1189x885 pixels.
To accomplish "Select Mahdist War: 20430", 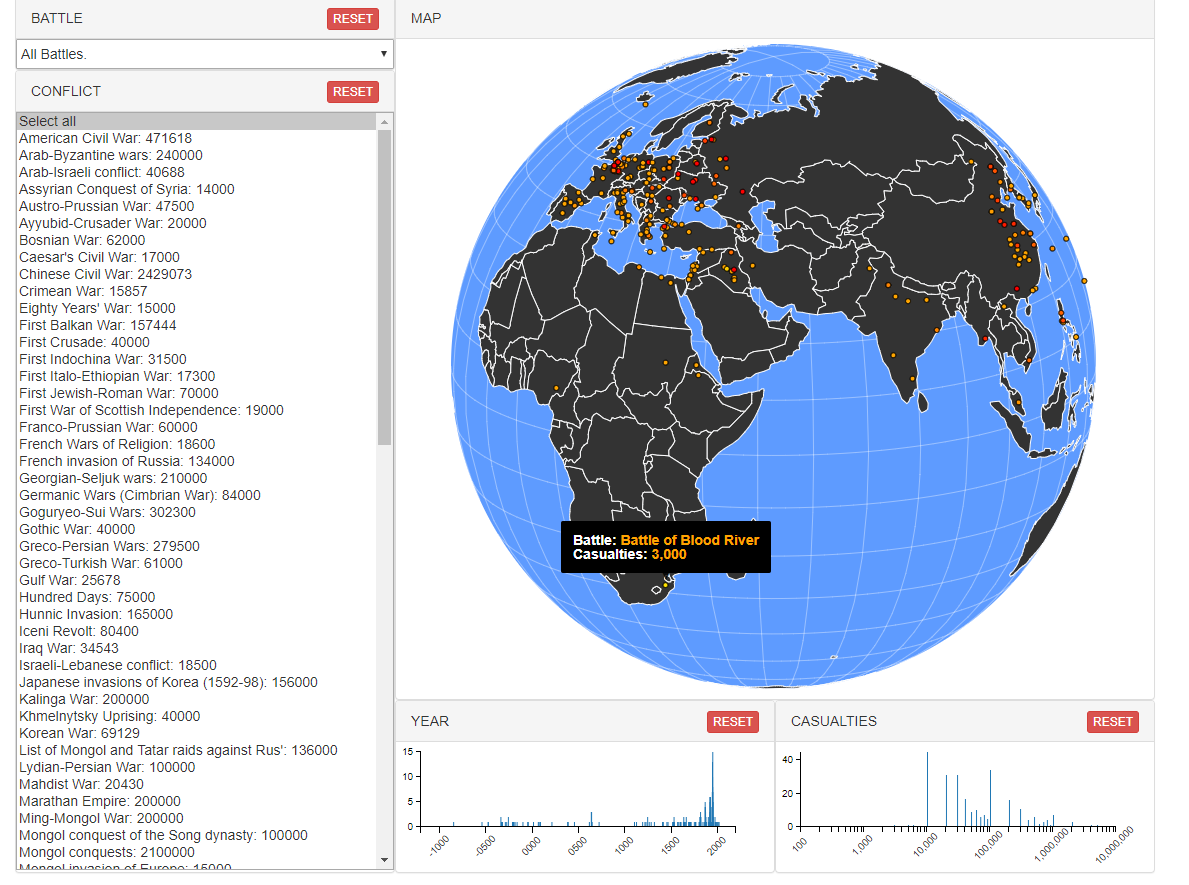I will tap(196, 784).
